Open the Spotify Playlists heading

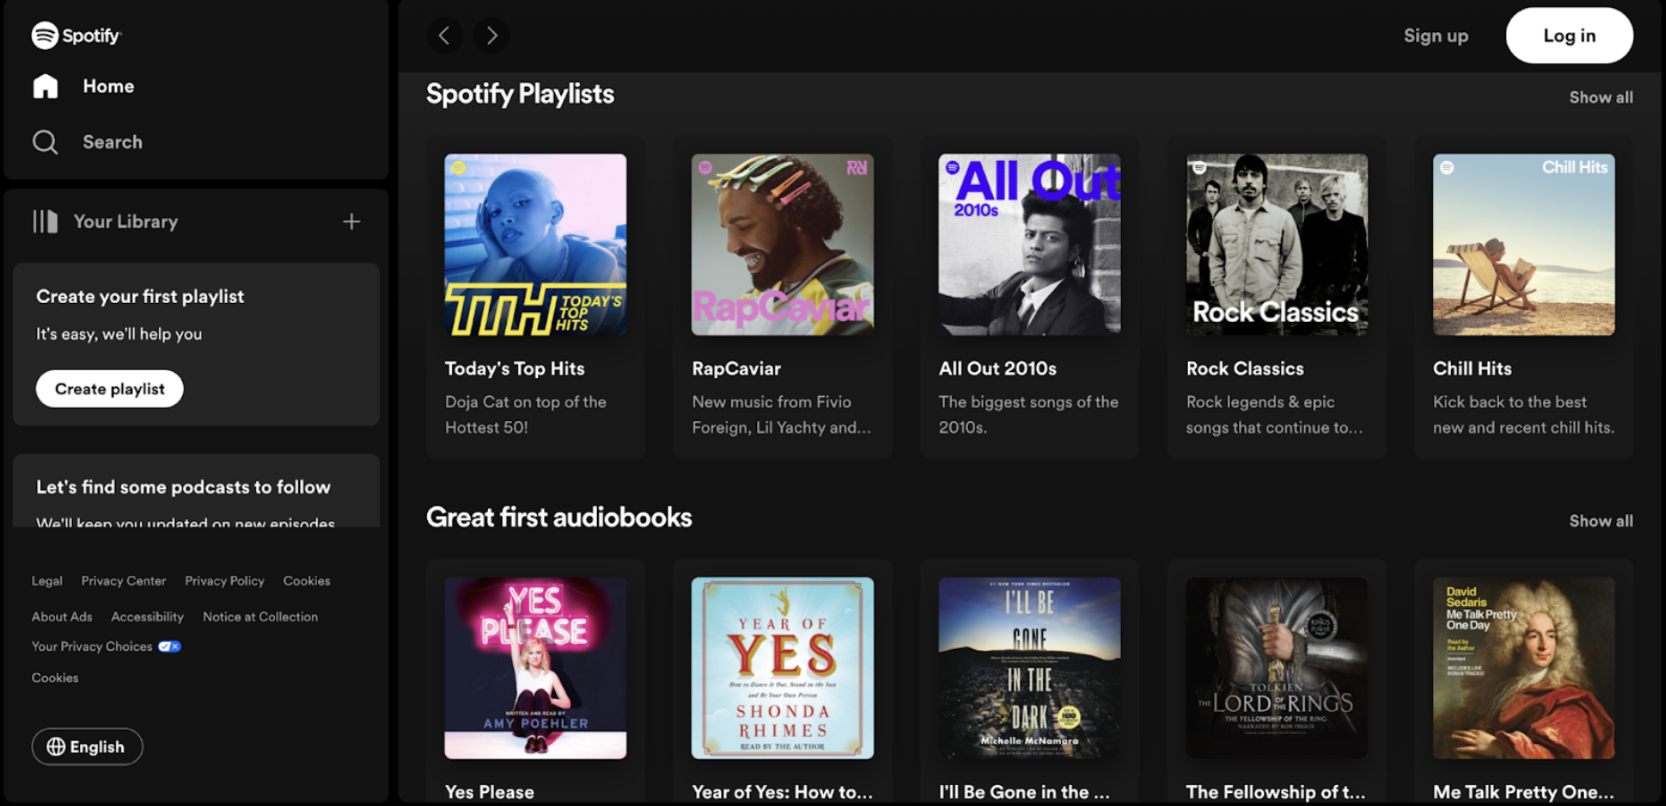tap(520, 94)
